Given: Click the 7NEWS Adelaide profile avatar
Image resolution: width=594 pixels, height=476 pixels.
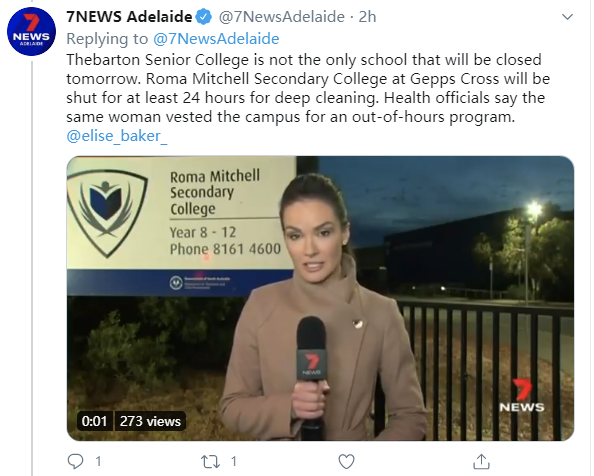Looking at the screenshot, I should 31,31.
